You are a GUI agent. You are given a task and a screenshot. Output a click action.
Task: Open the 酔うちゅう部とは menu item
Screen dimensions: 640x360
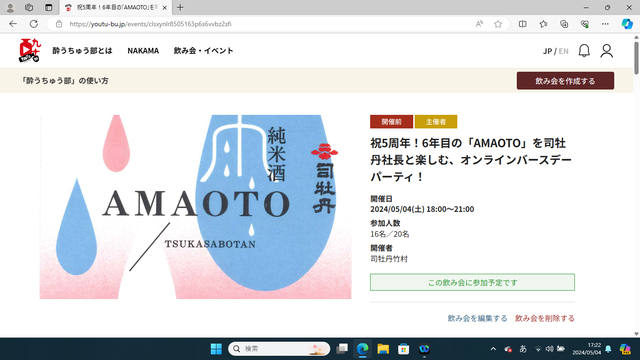click(82, 51)
